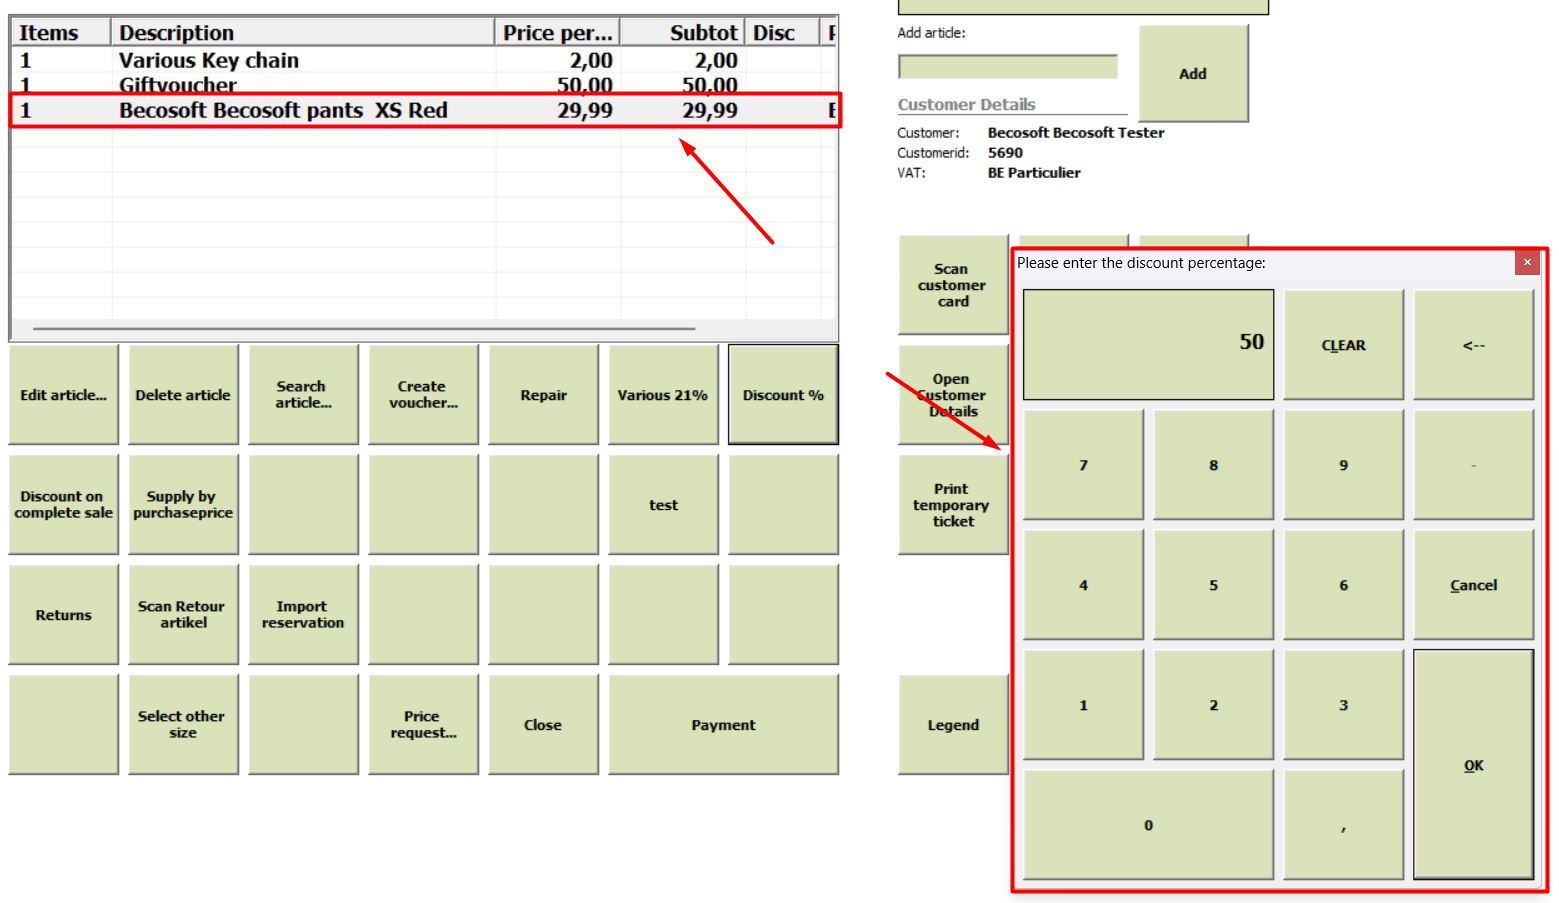
Task: Tap the comma key on keypad
Action: [1343, 825]
